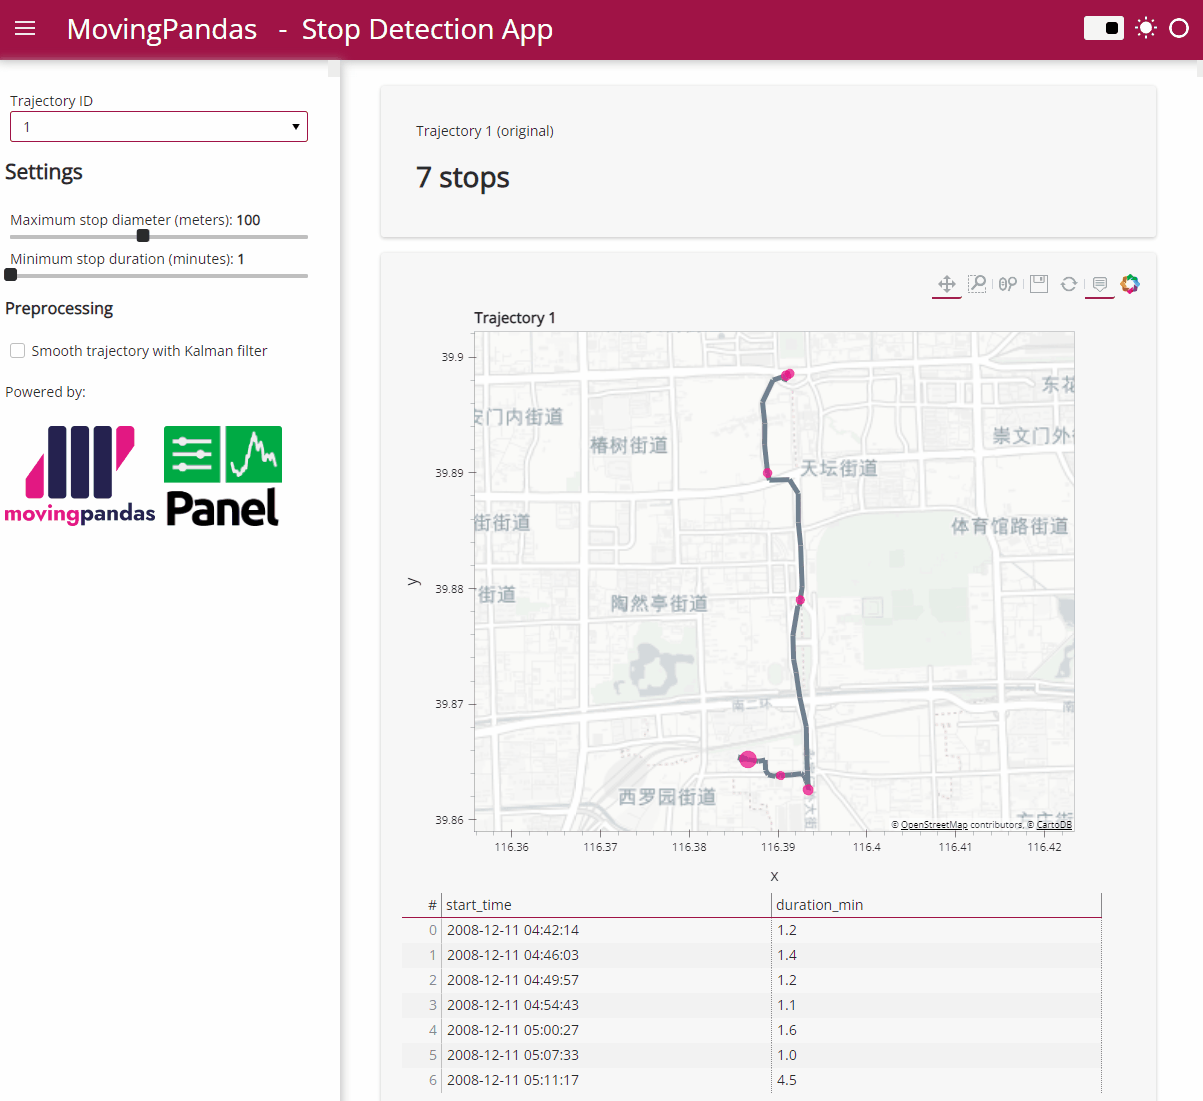Toggle the dark/light theme switch
Screen dimensions: 1203x1101
[x=1104, y=28]
